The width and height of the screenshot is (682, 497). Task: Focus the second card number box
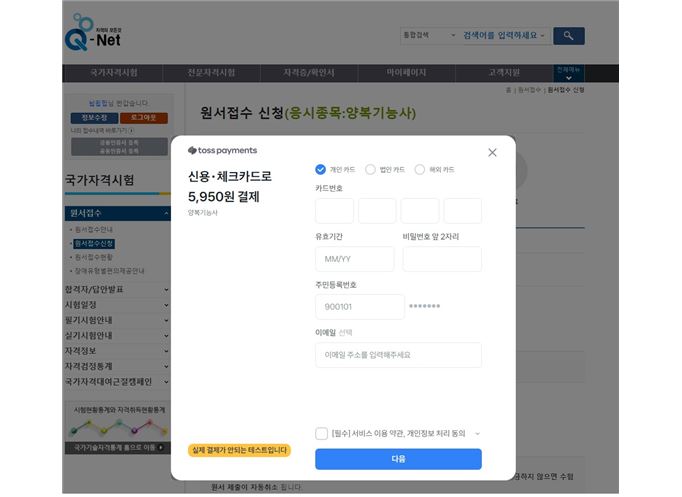point(377,211)
